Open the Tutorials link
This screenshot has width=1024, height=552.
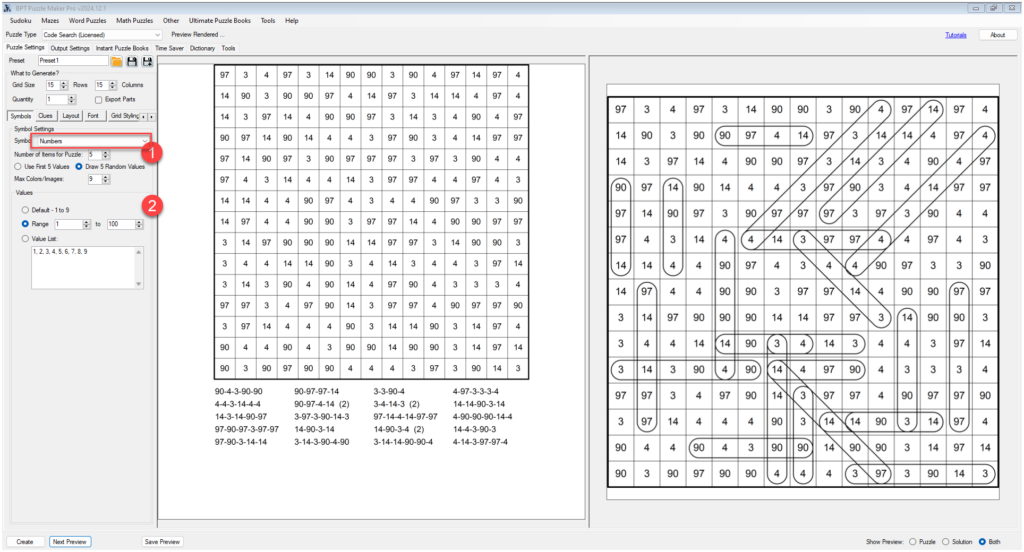point(956,35)
